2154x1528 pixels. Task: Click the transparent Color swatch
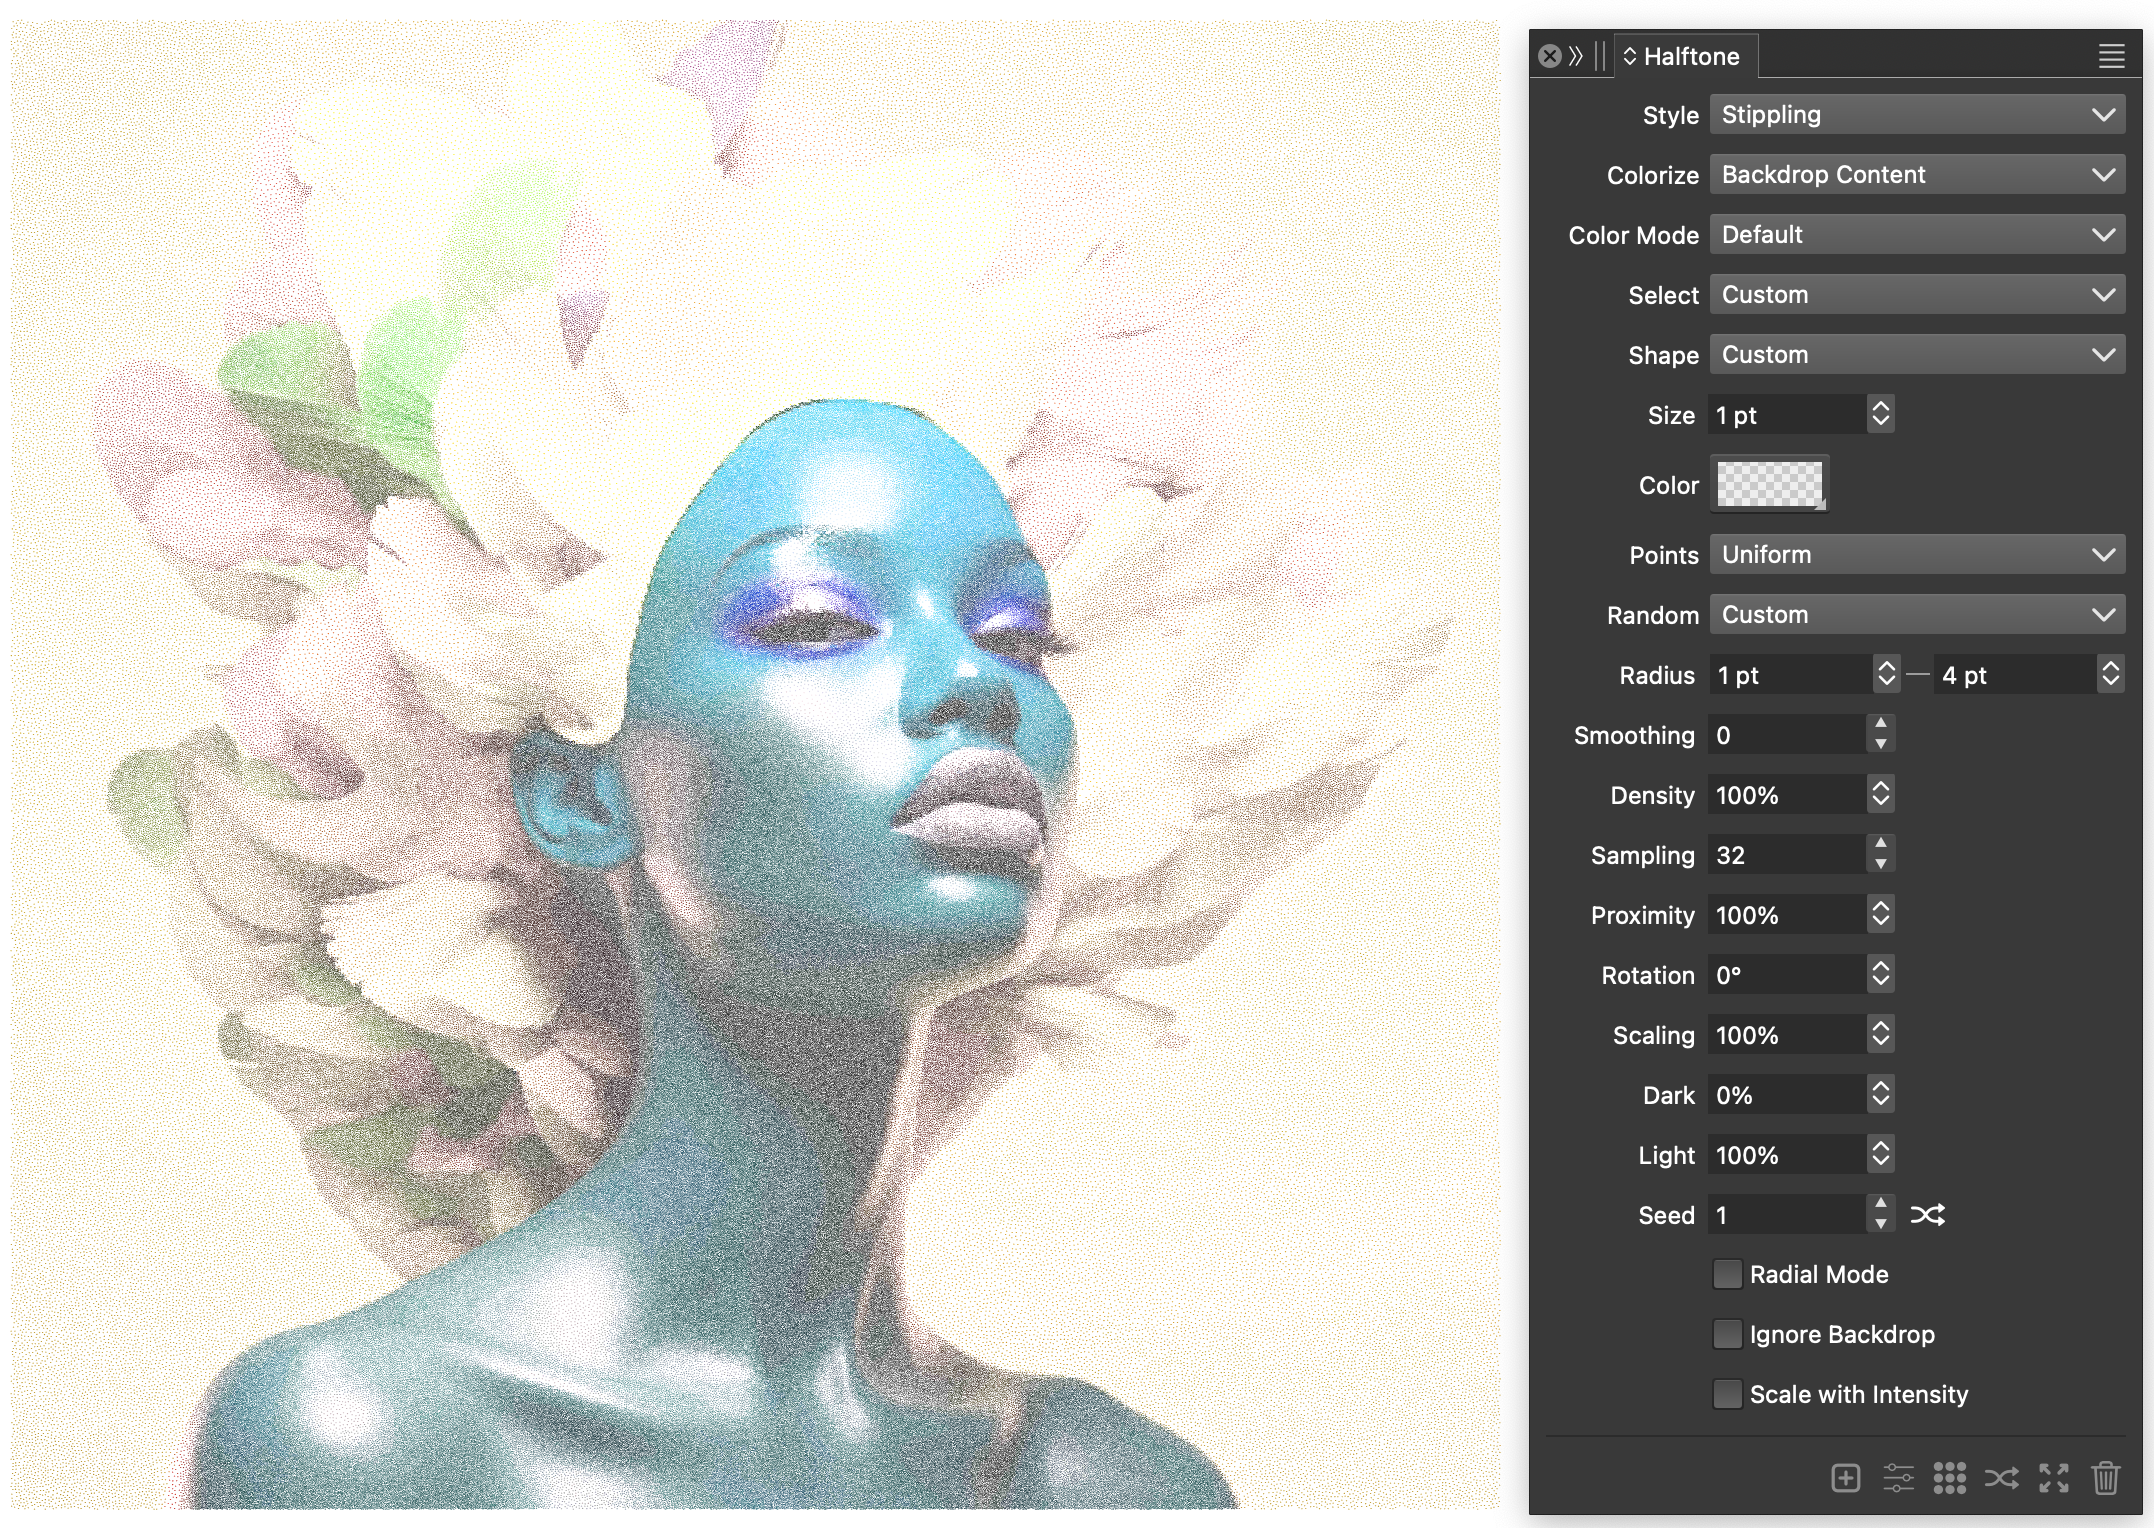[1769, 484]
